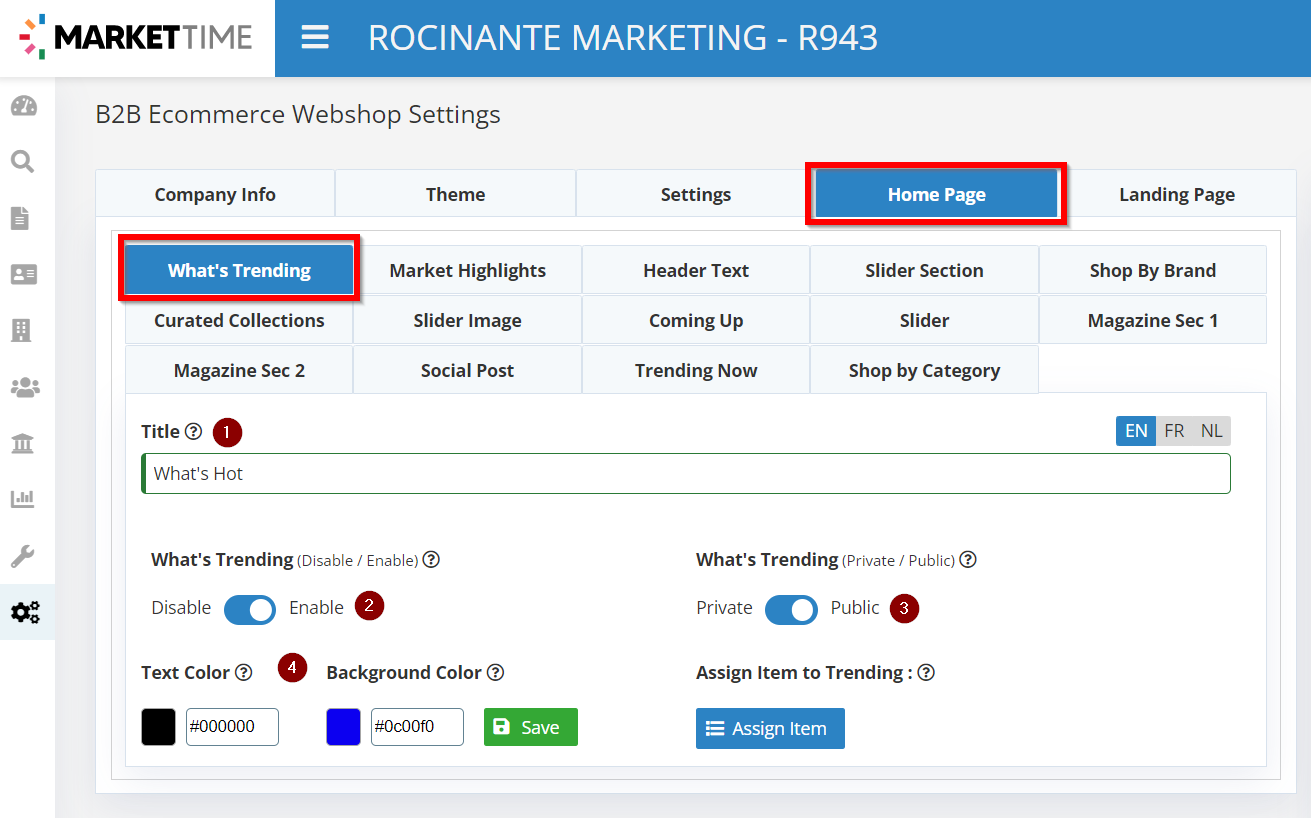This screenshot has width=1311, height=818.
Task: Open the hamburger menu icon
Action: point(315,38)
